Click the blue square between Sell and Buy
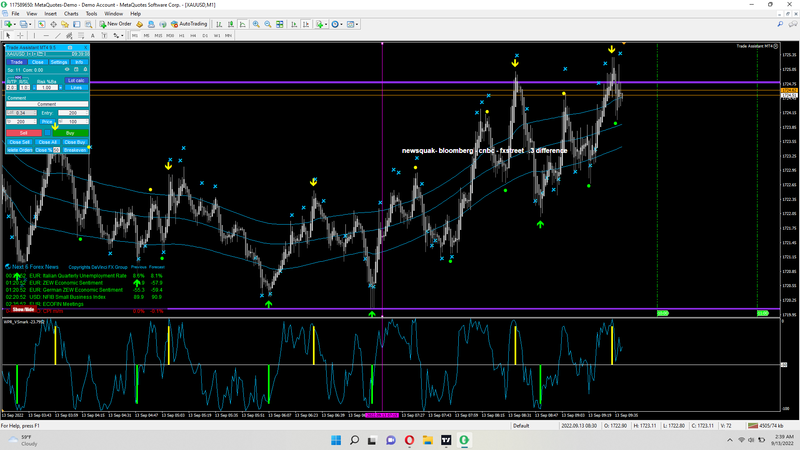 point(47,132)
